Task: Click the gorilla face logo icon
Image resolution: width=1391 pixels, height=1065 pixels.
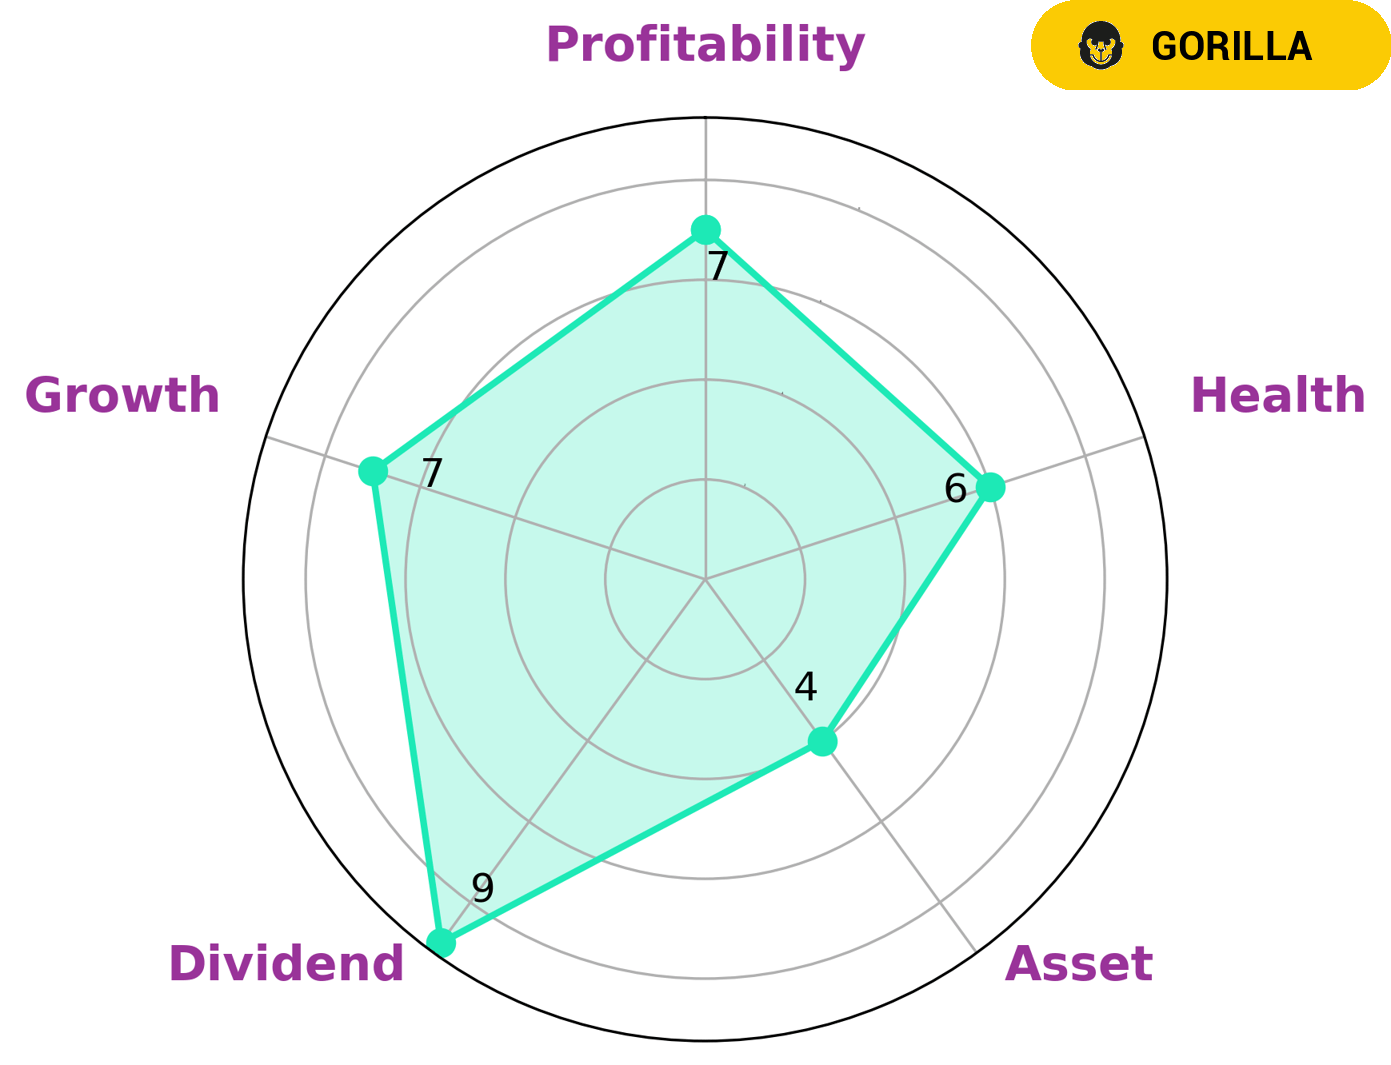Action: (1101, 46)
